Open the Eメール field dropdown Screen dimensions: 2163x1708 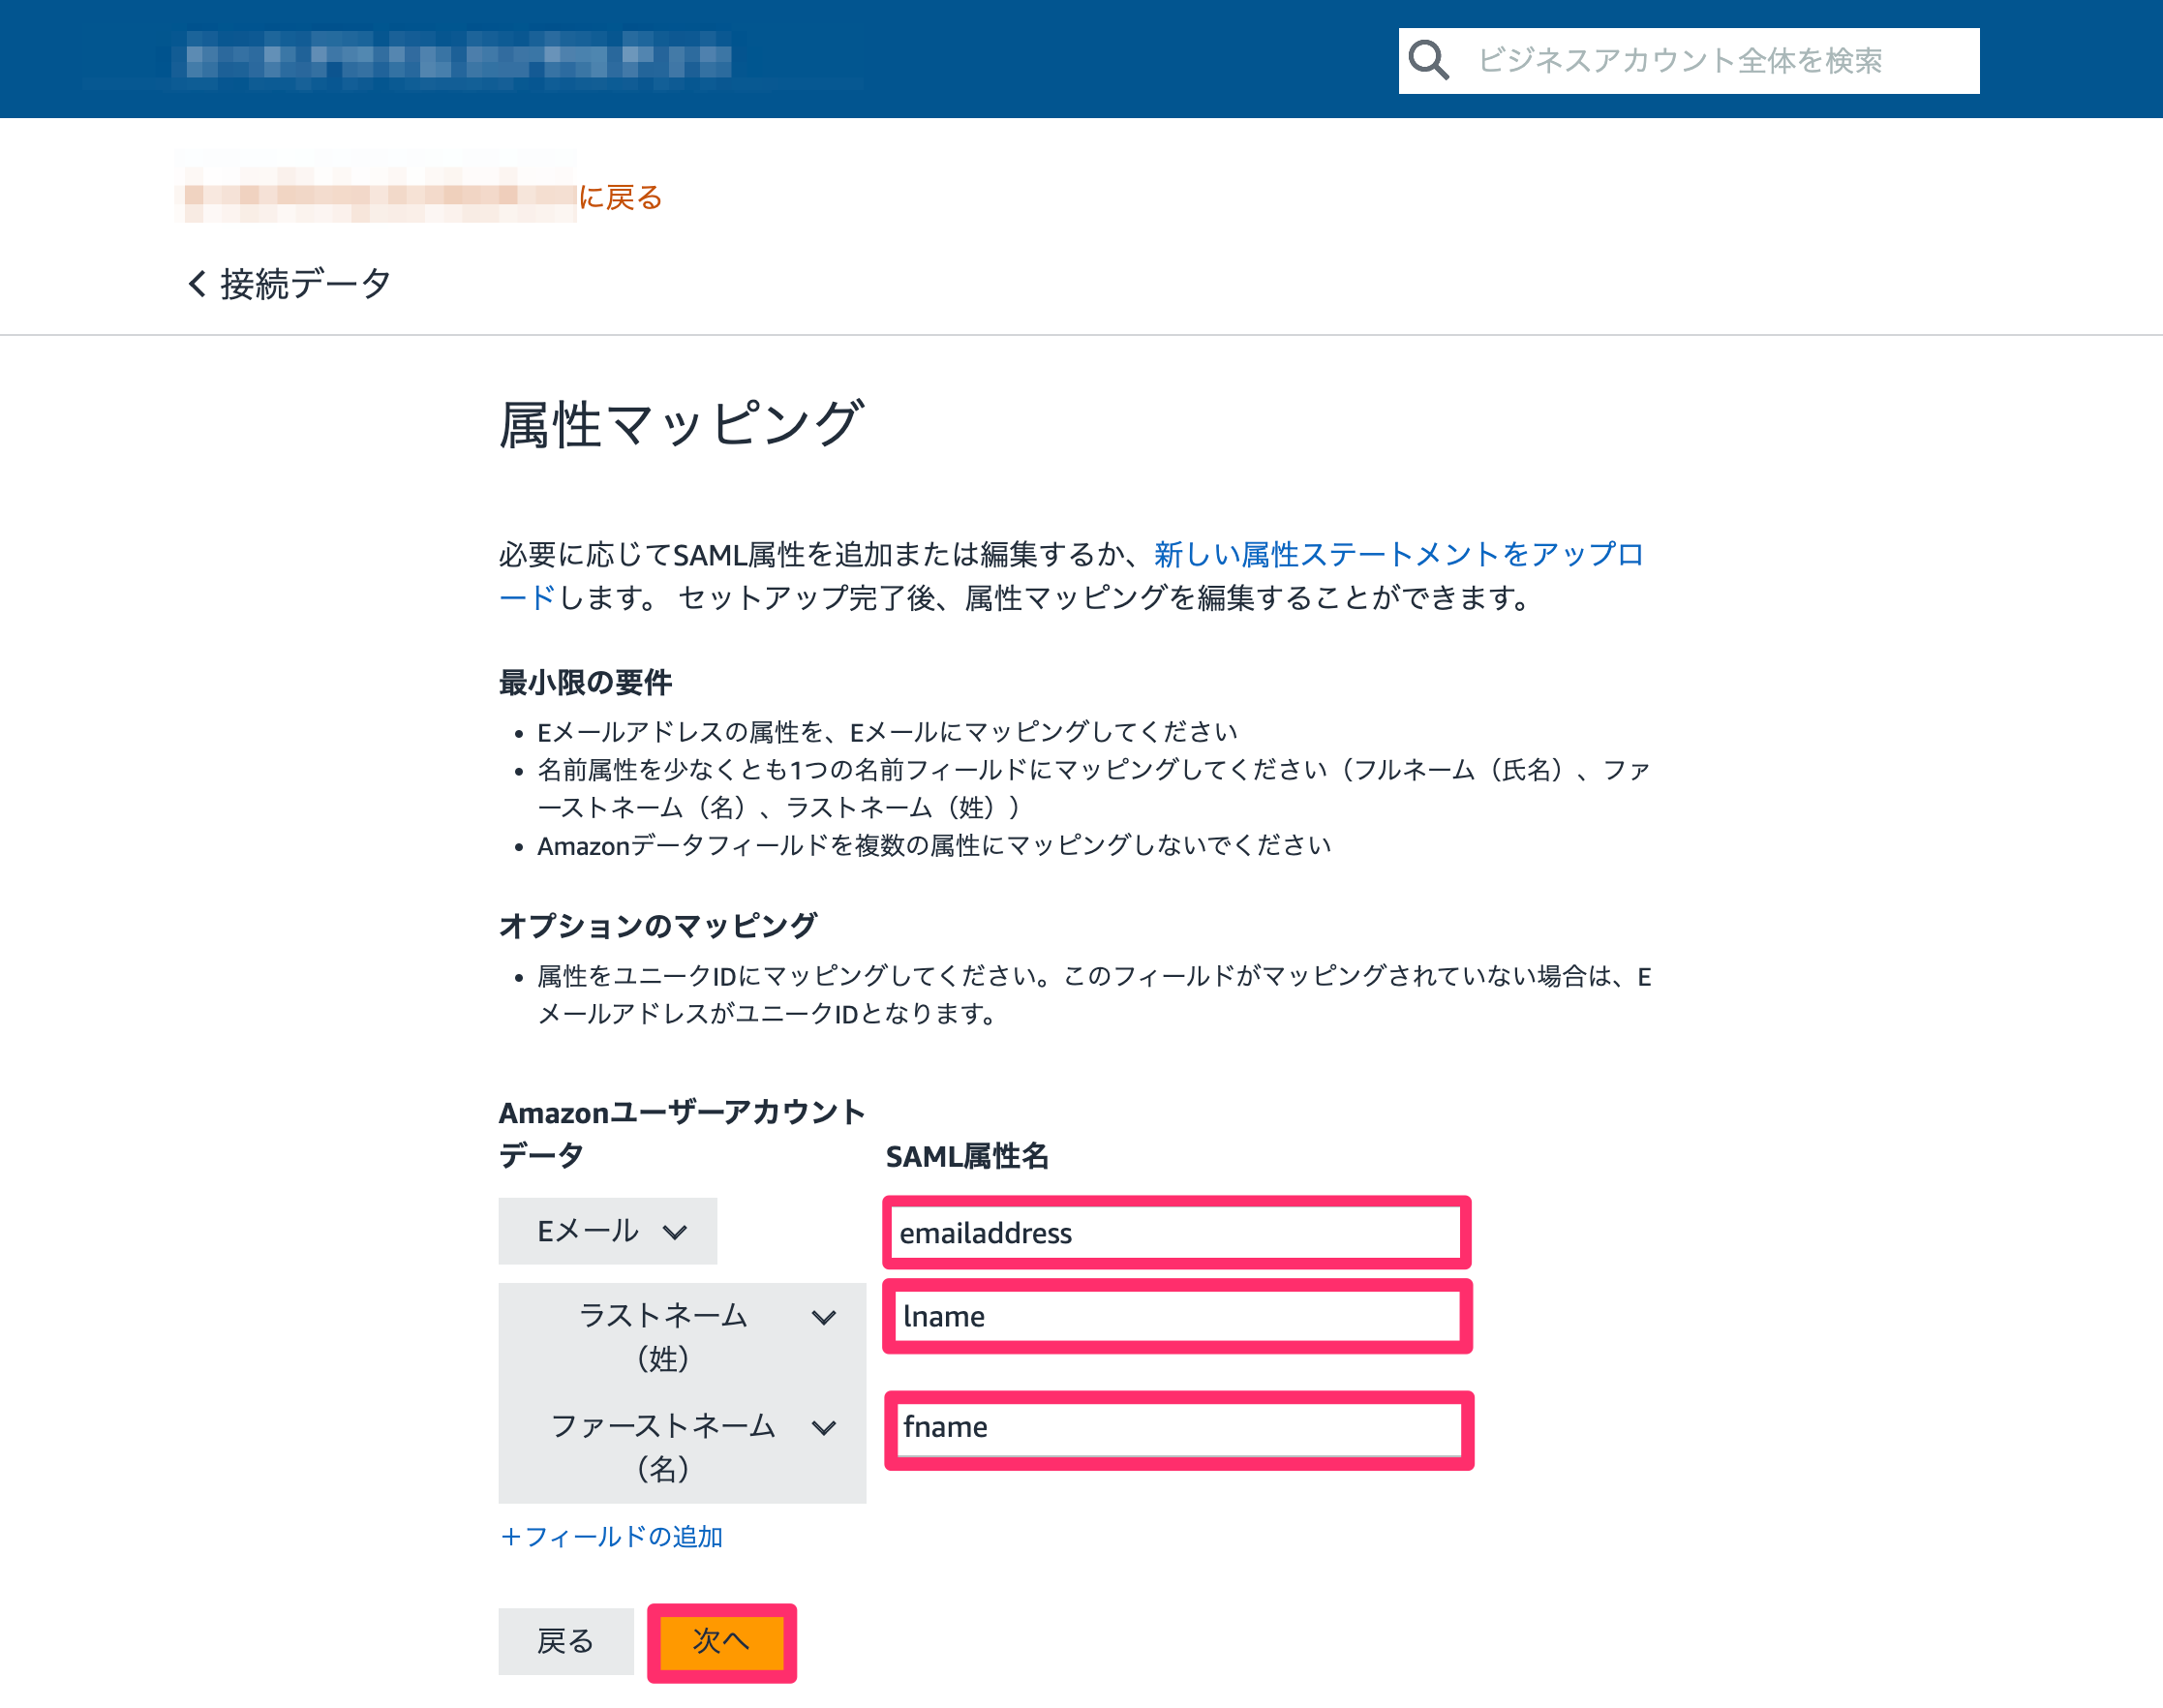(607, 1230)
